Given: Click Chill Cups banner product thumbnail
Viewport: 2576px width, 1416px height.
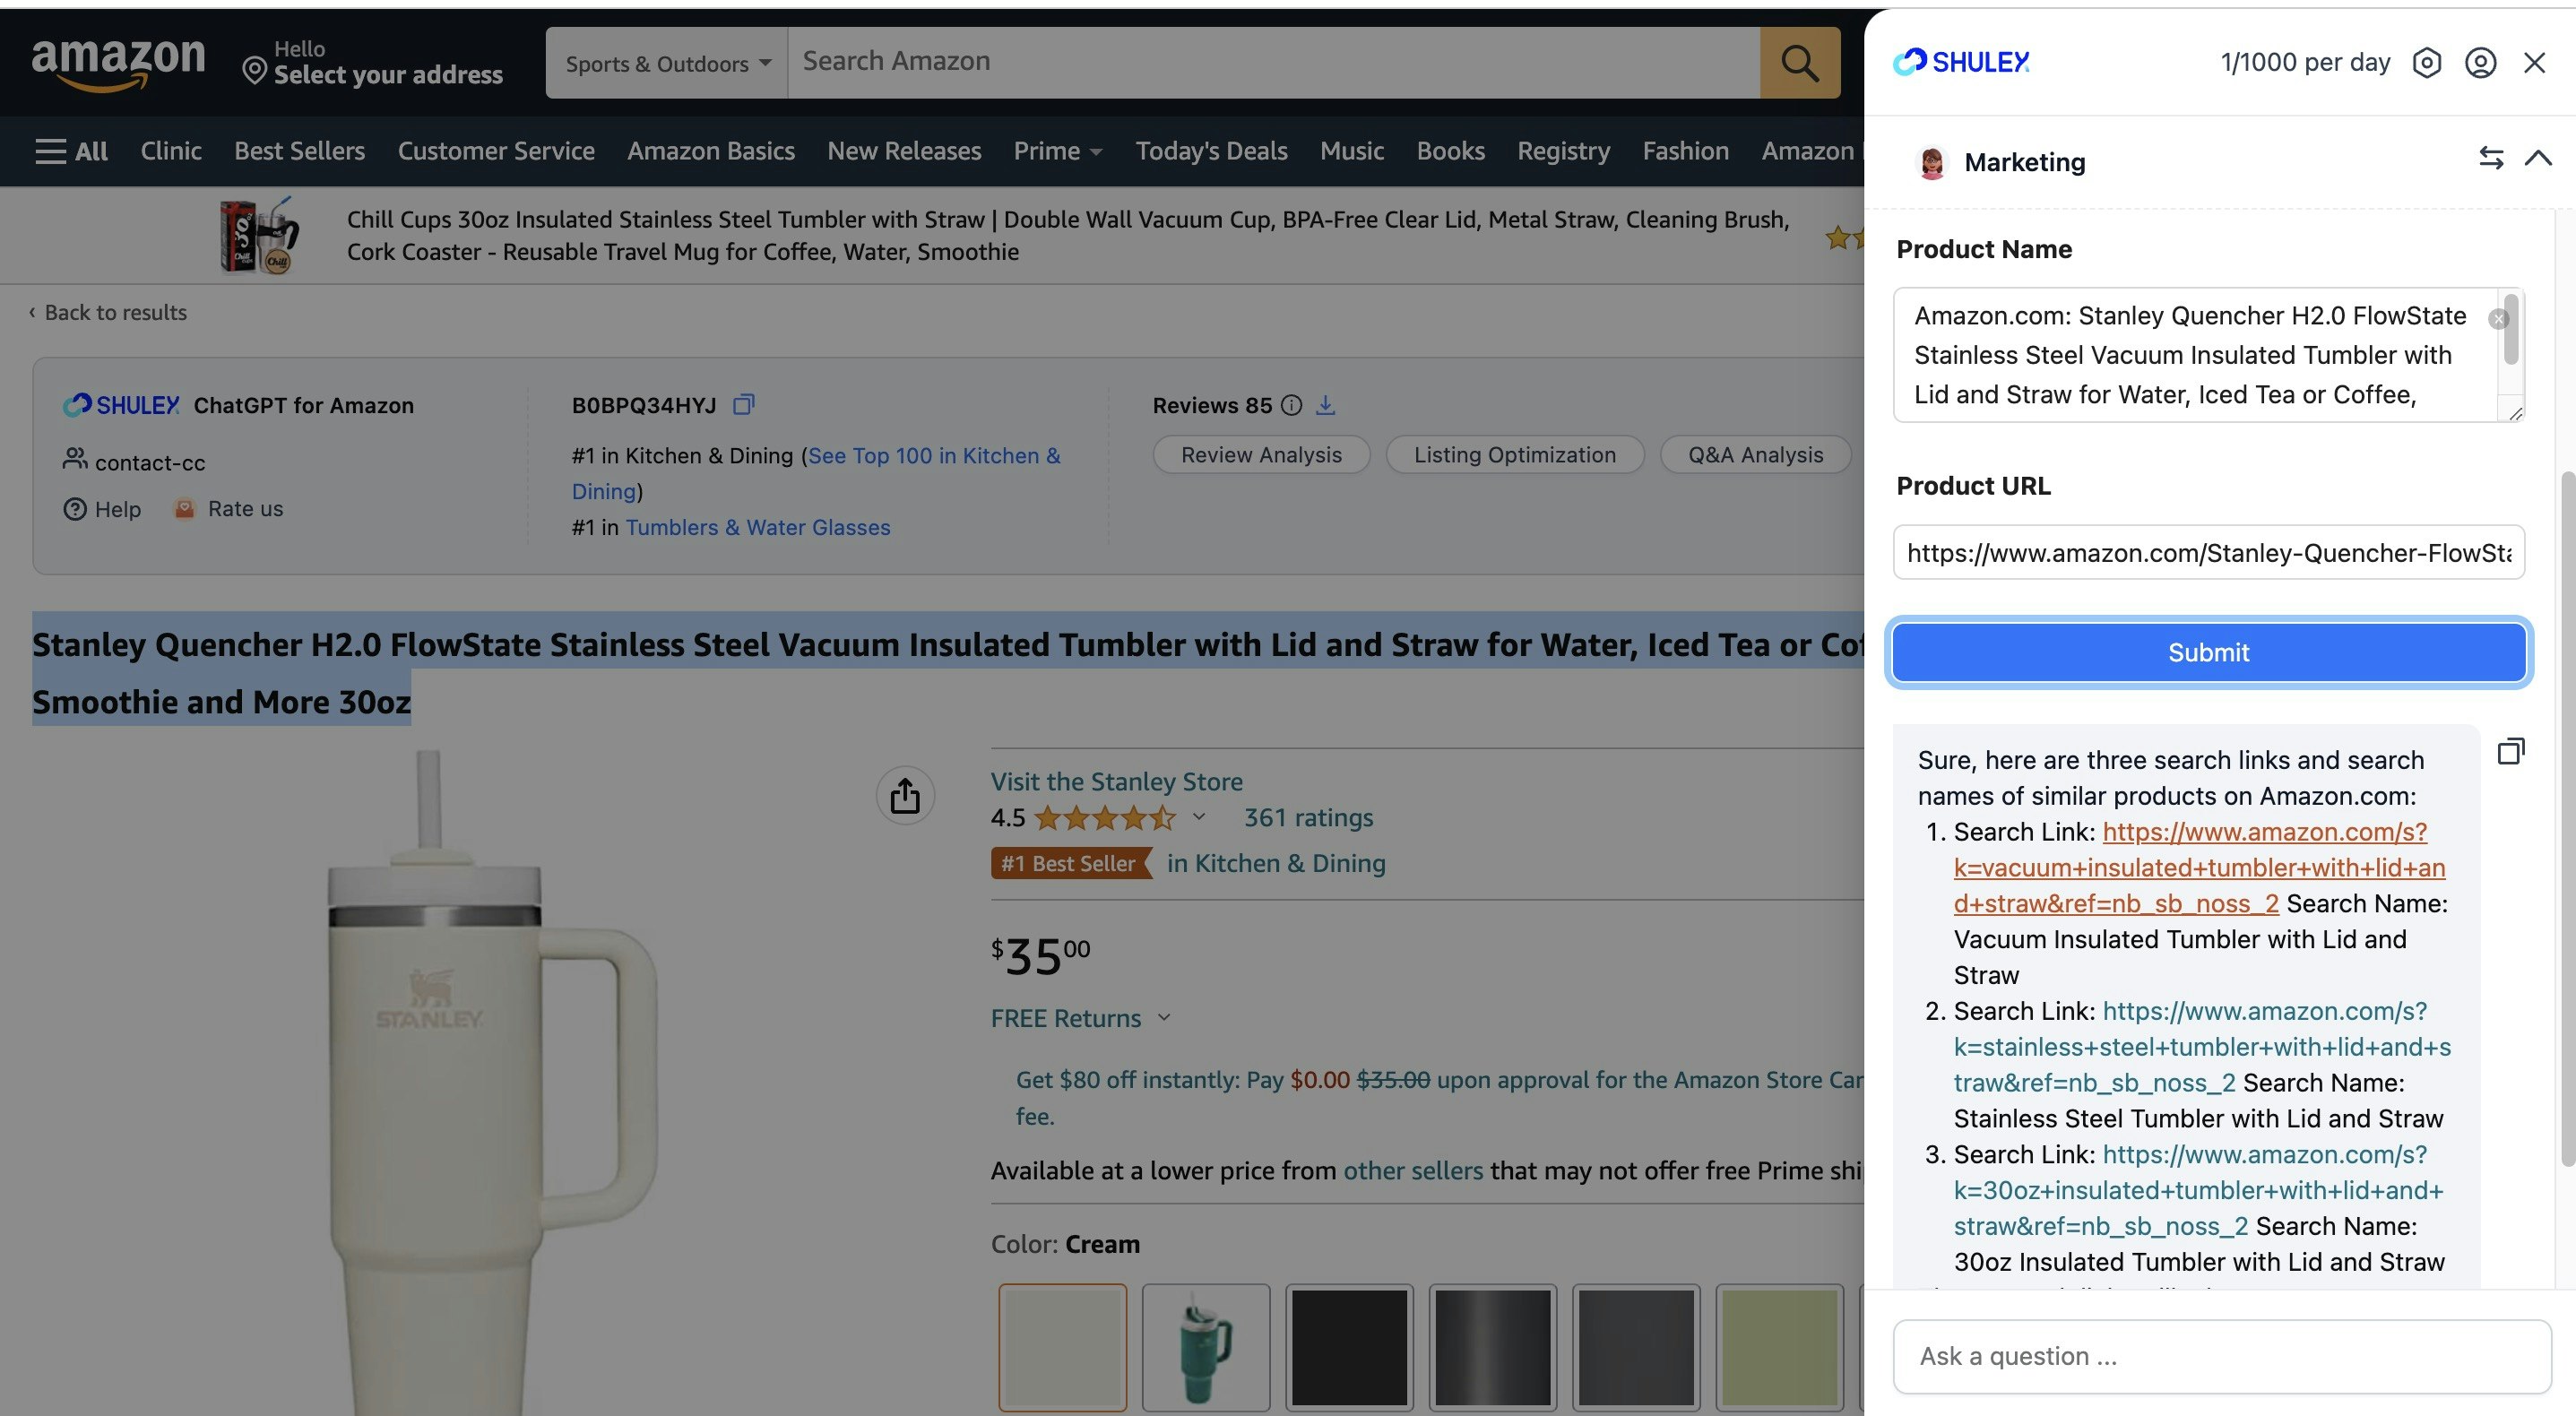Looking at the screenshot, I should (259, 236).
